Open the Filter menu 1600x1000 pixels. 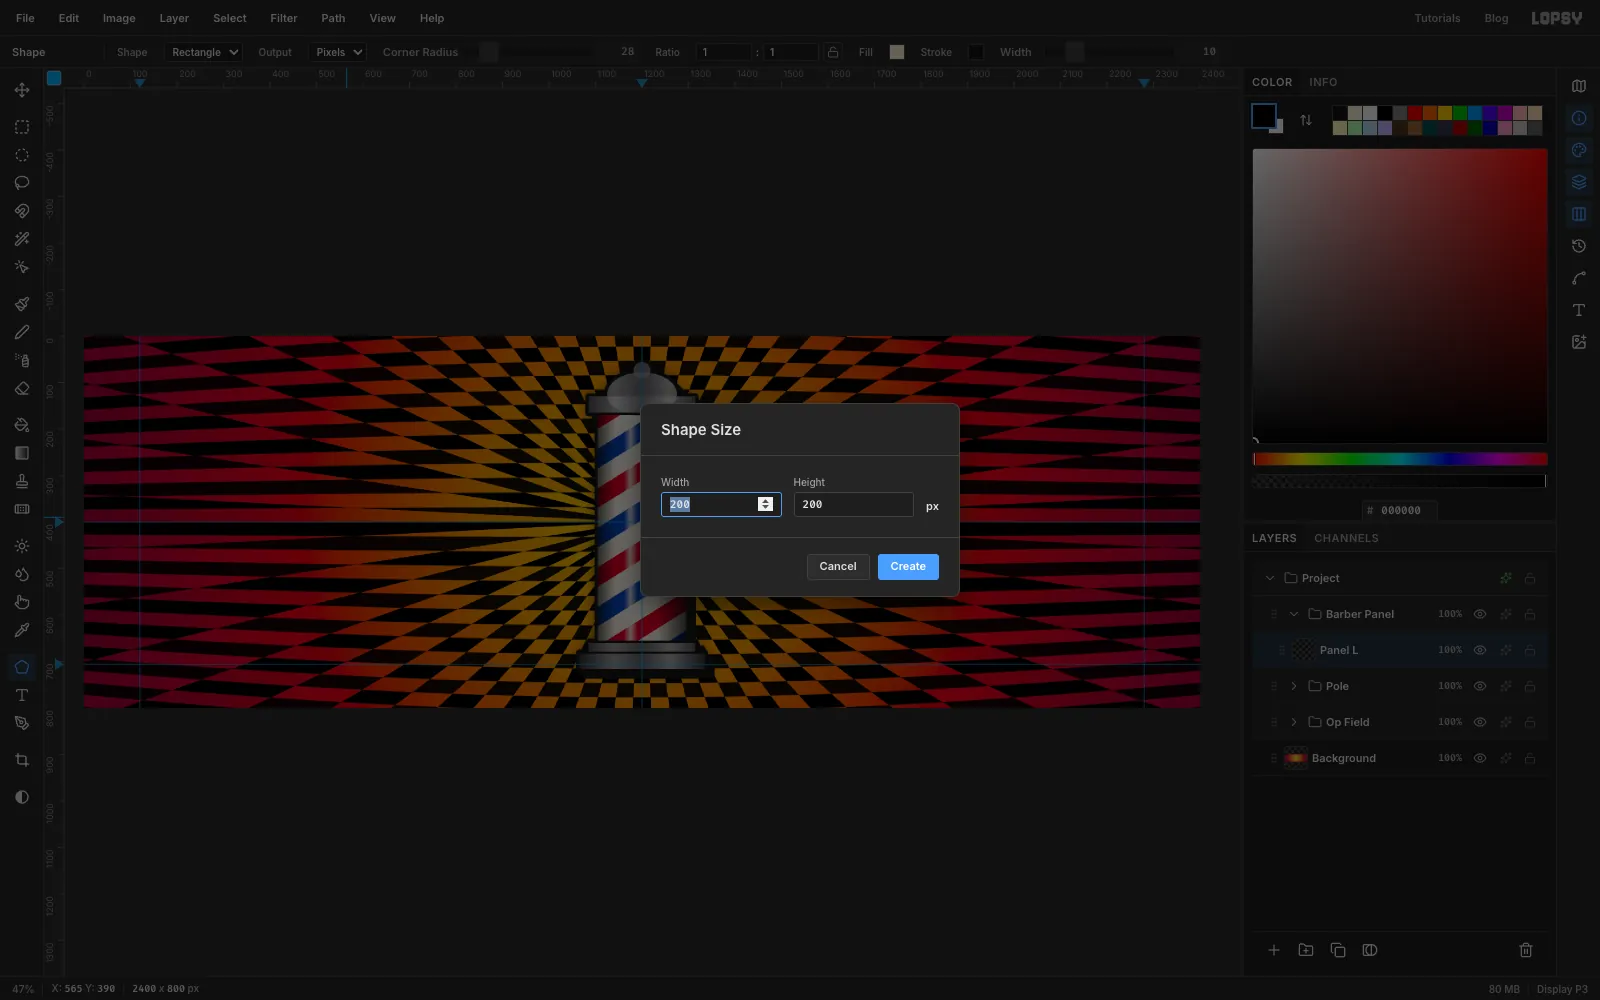coord(284,18)
